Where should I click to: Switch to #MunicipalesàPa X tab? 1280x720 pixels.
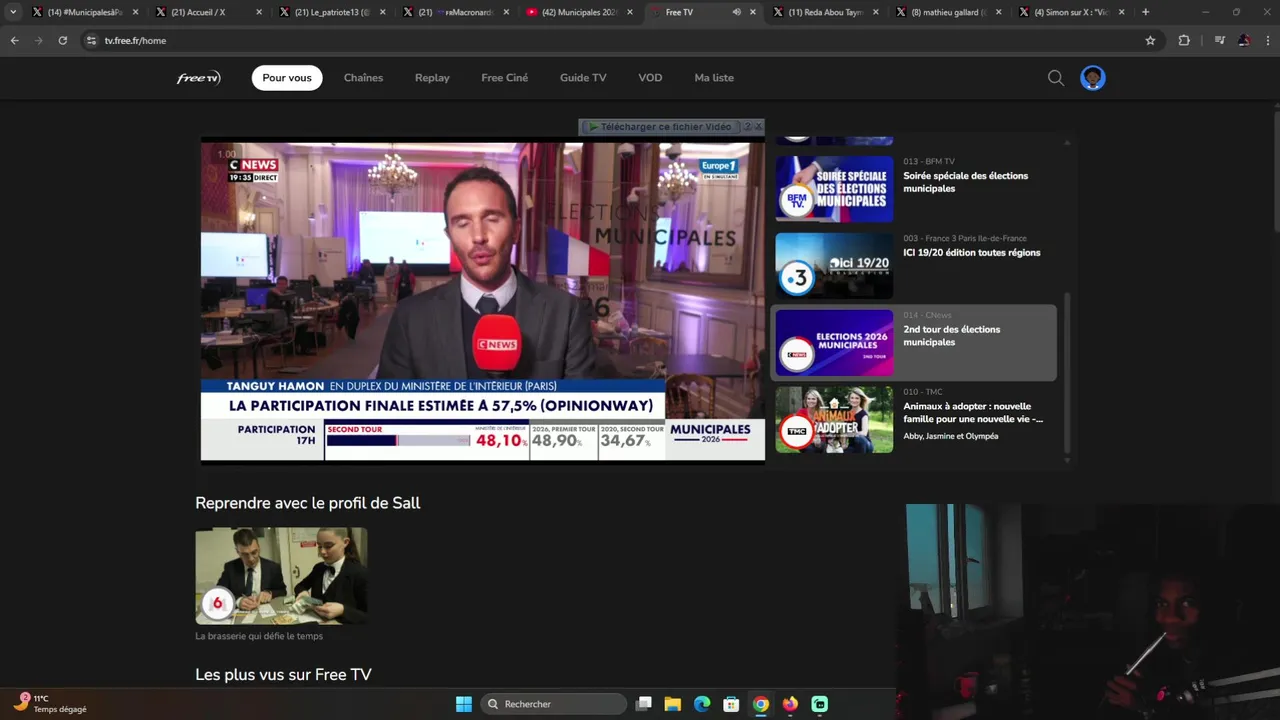85,12
